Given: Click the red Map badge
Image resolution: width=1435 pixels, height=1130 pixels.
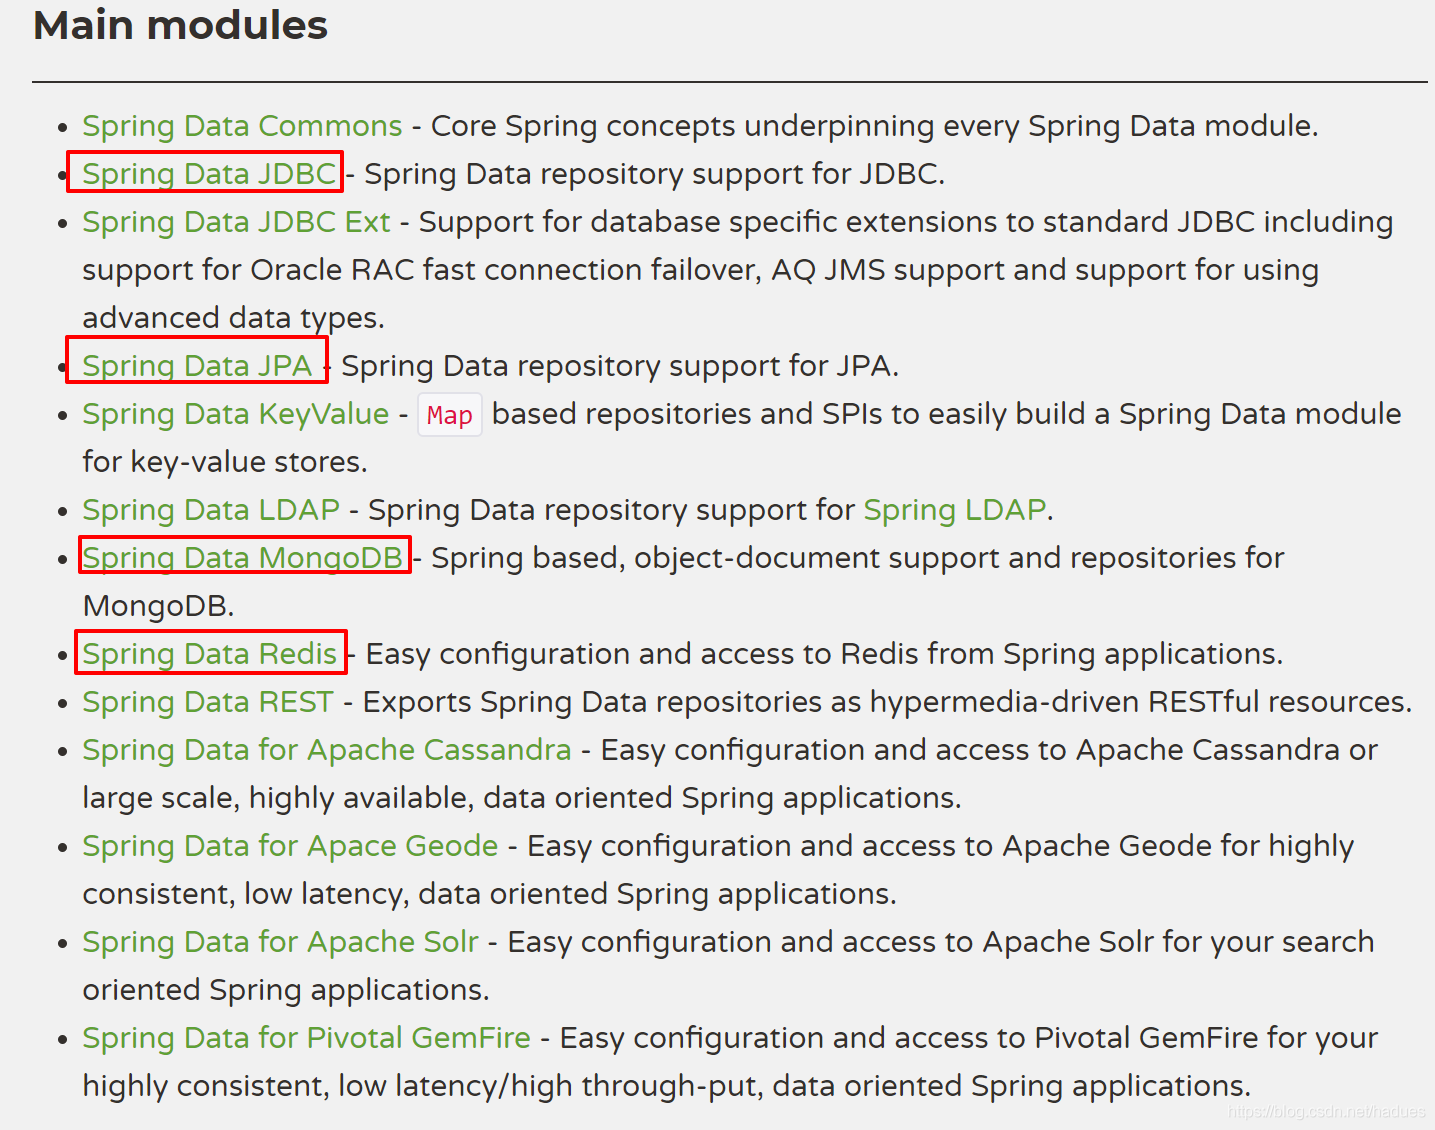Looking at the screenshot, I should (x=449, y=414).
